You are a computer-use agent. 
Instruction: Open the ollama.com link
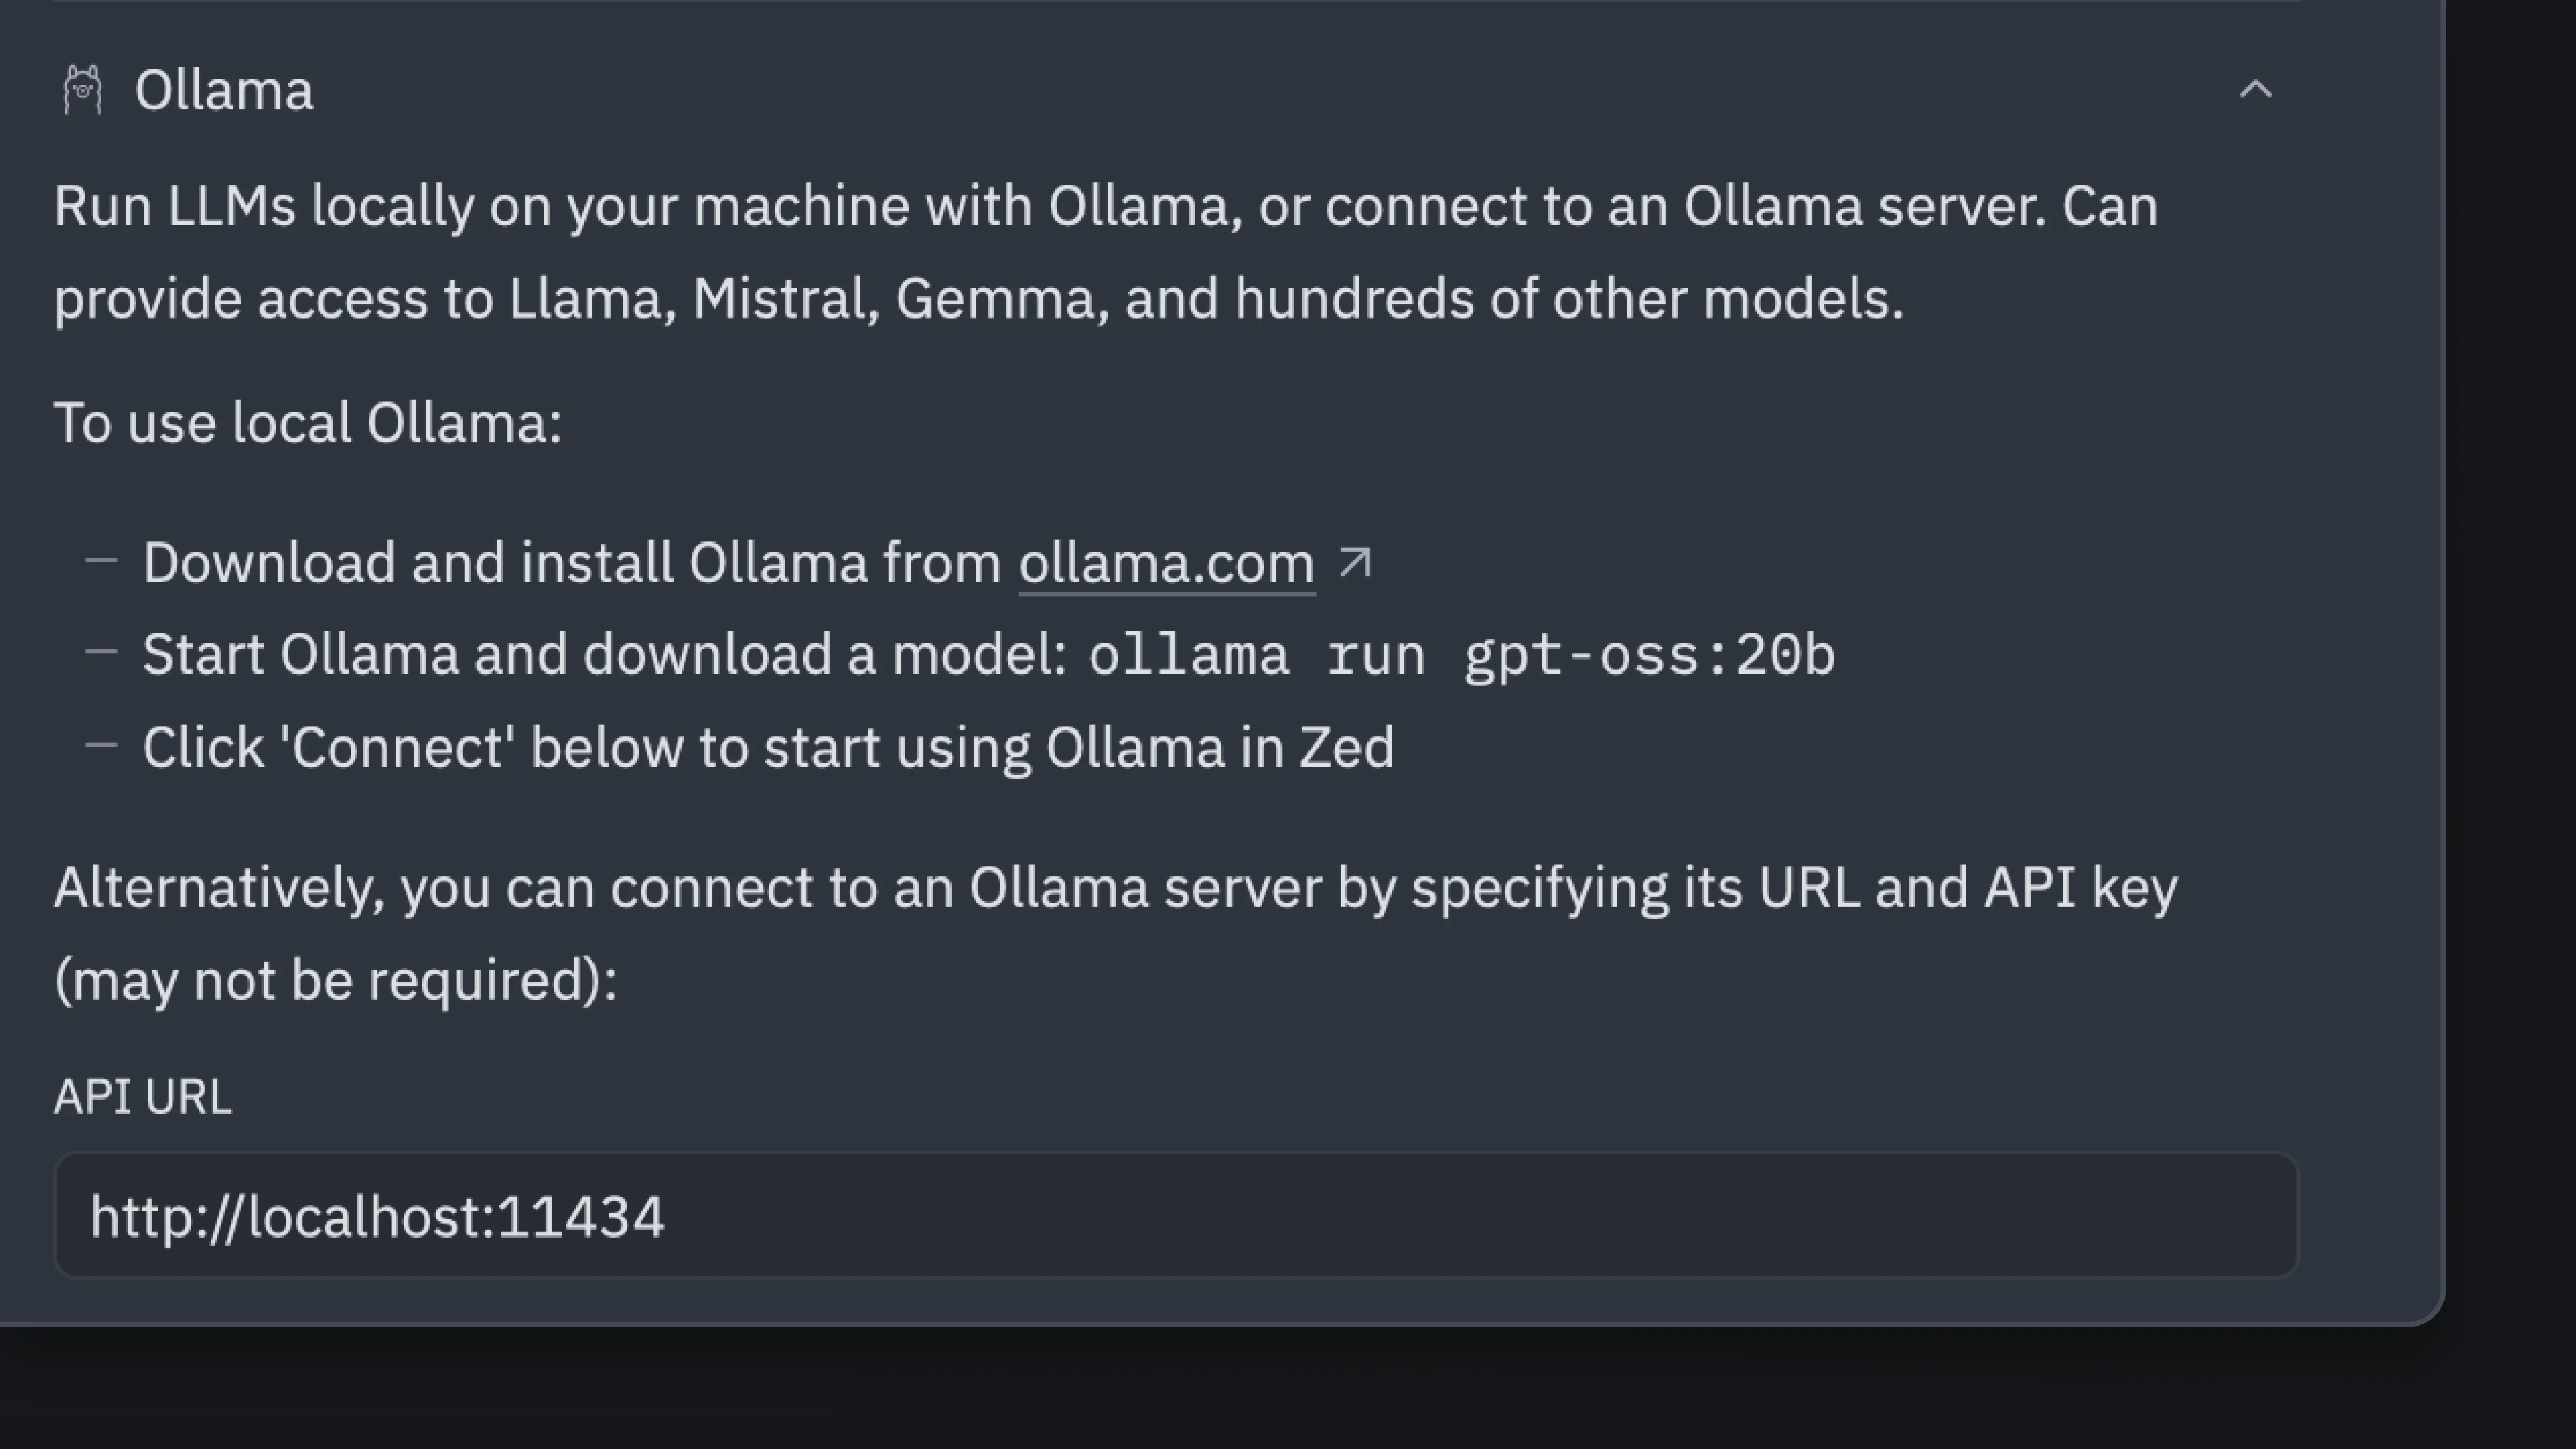[1166, 563]
